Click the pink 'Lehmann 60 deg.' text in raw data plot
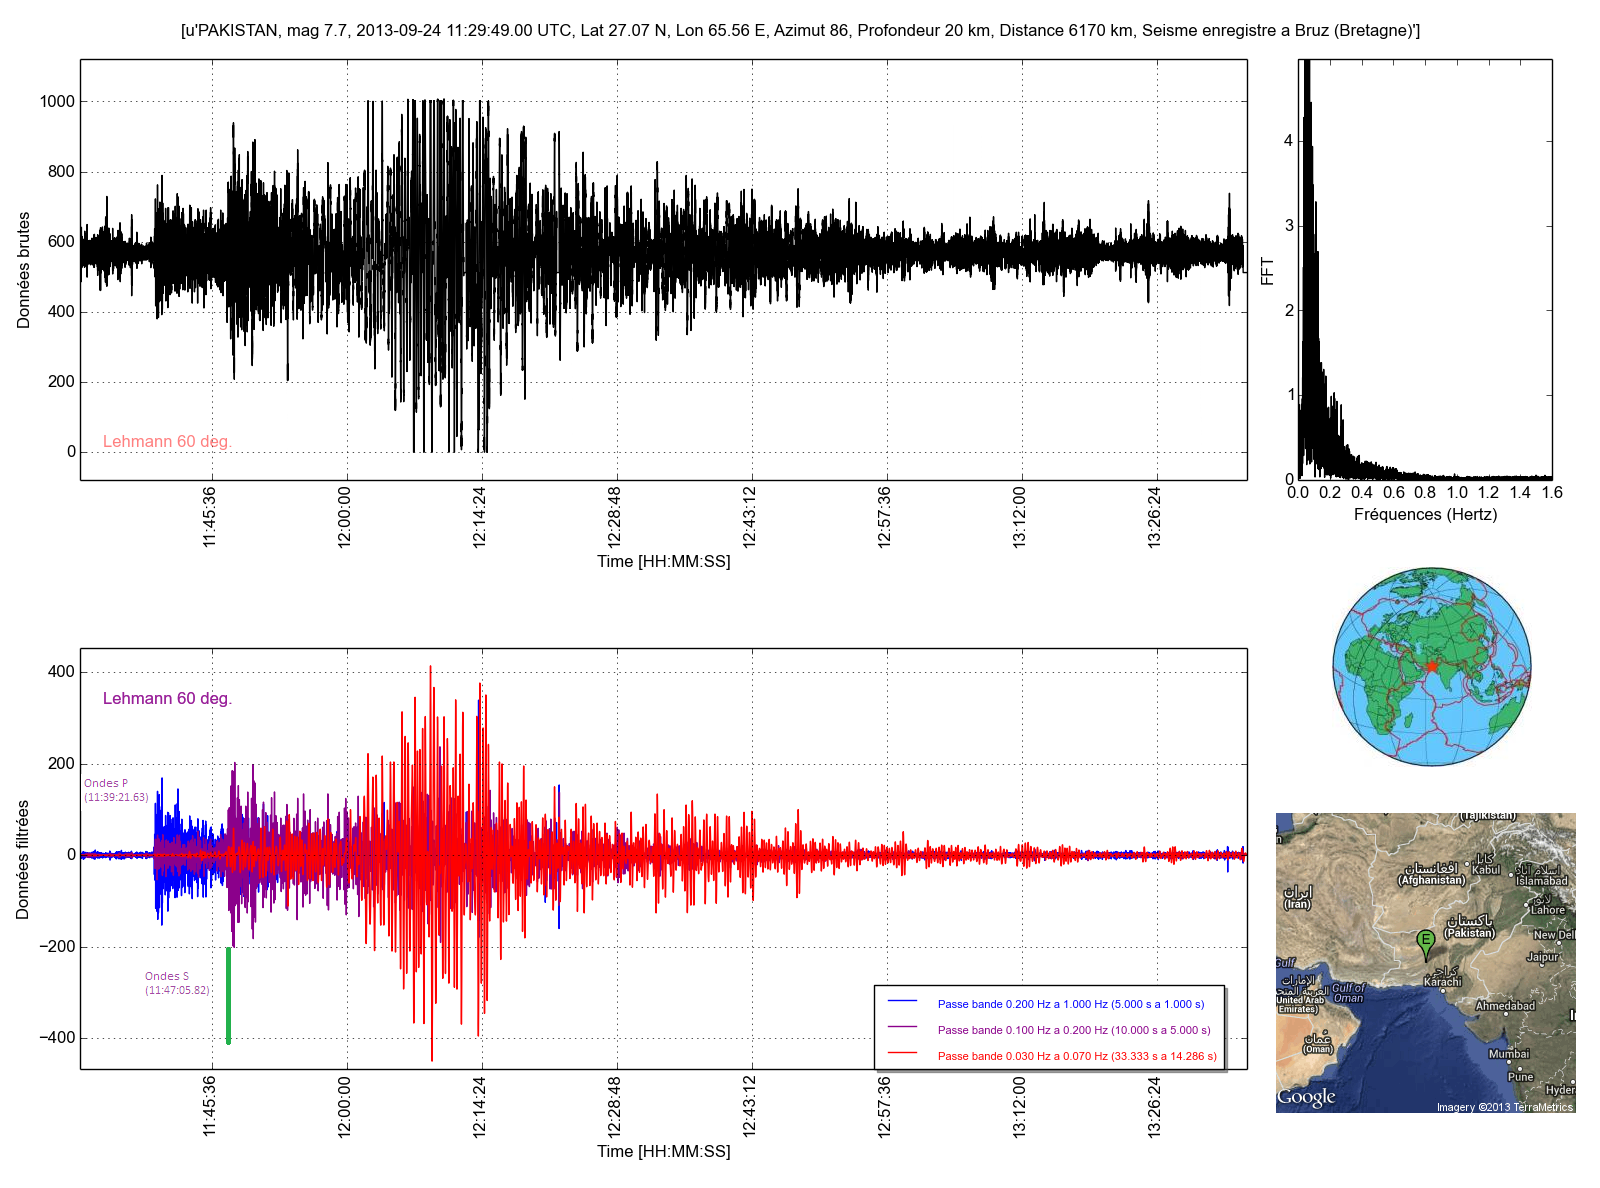The image size is (1600, 1188). point(167,442)
